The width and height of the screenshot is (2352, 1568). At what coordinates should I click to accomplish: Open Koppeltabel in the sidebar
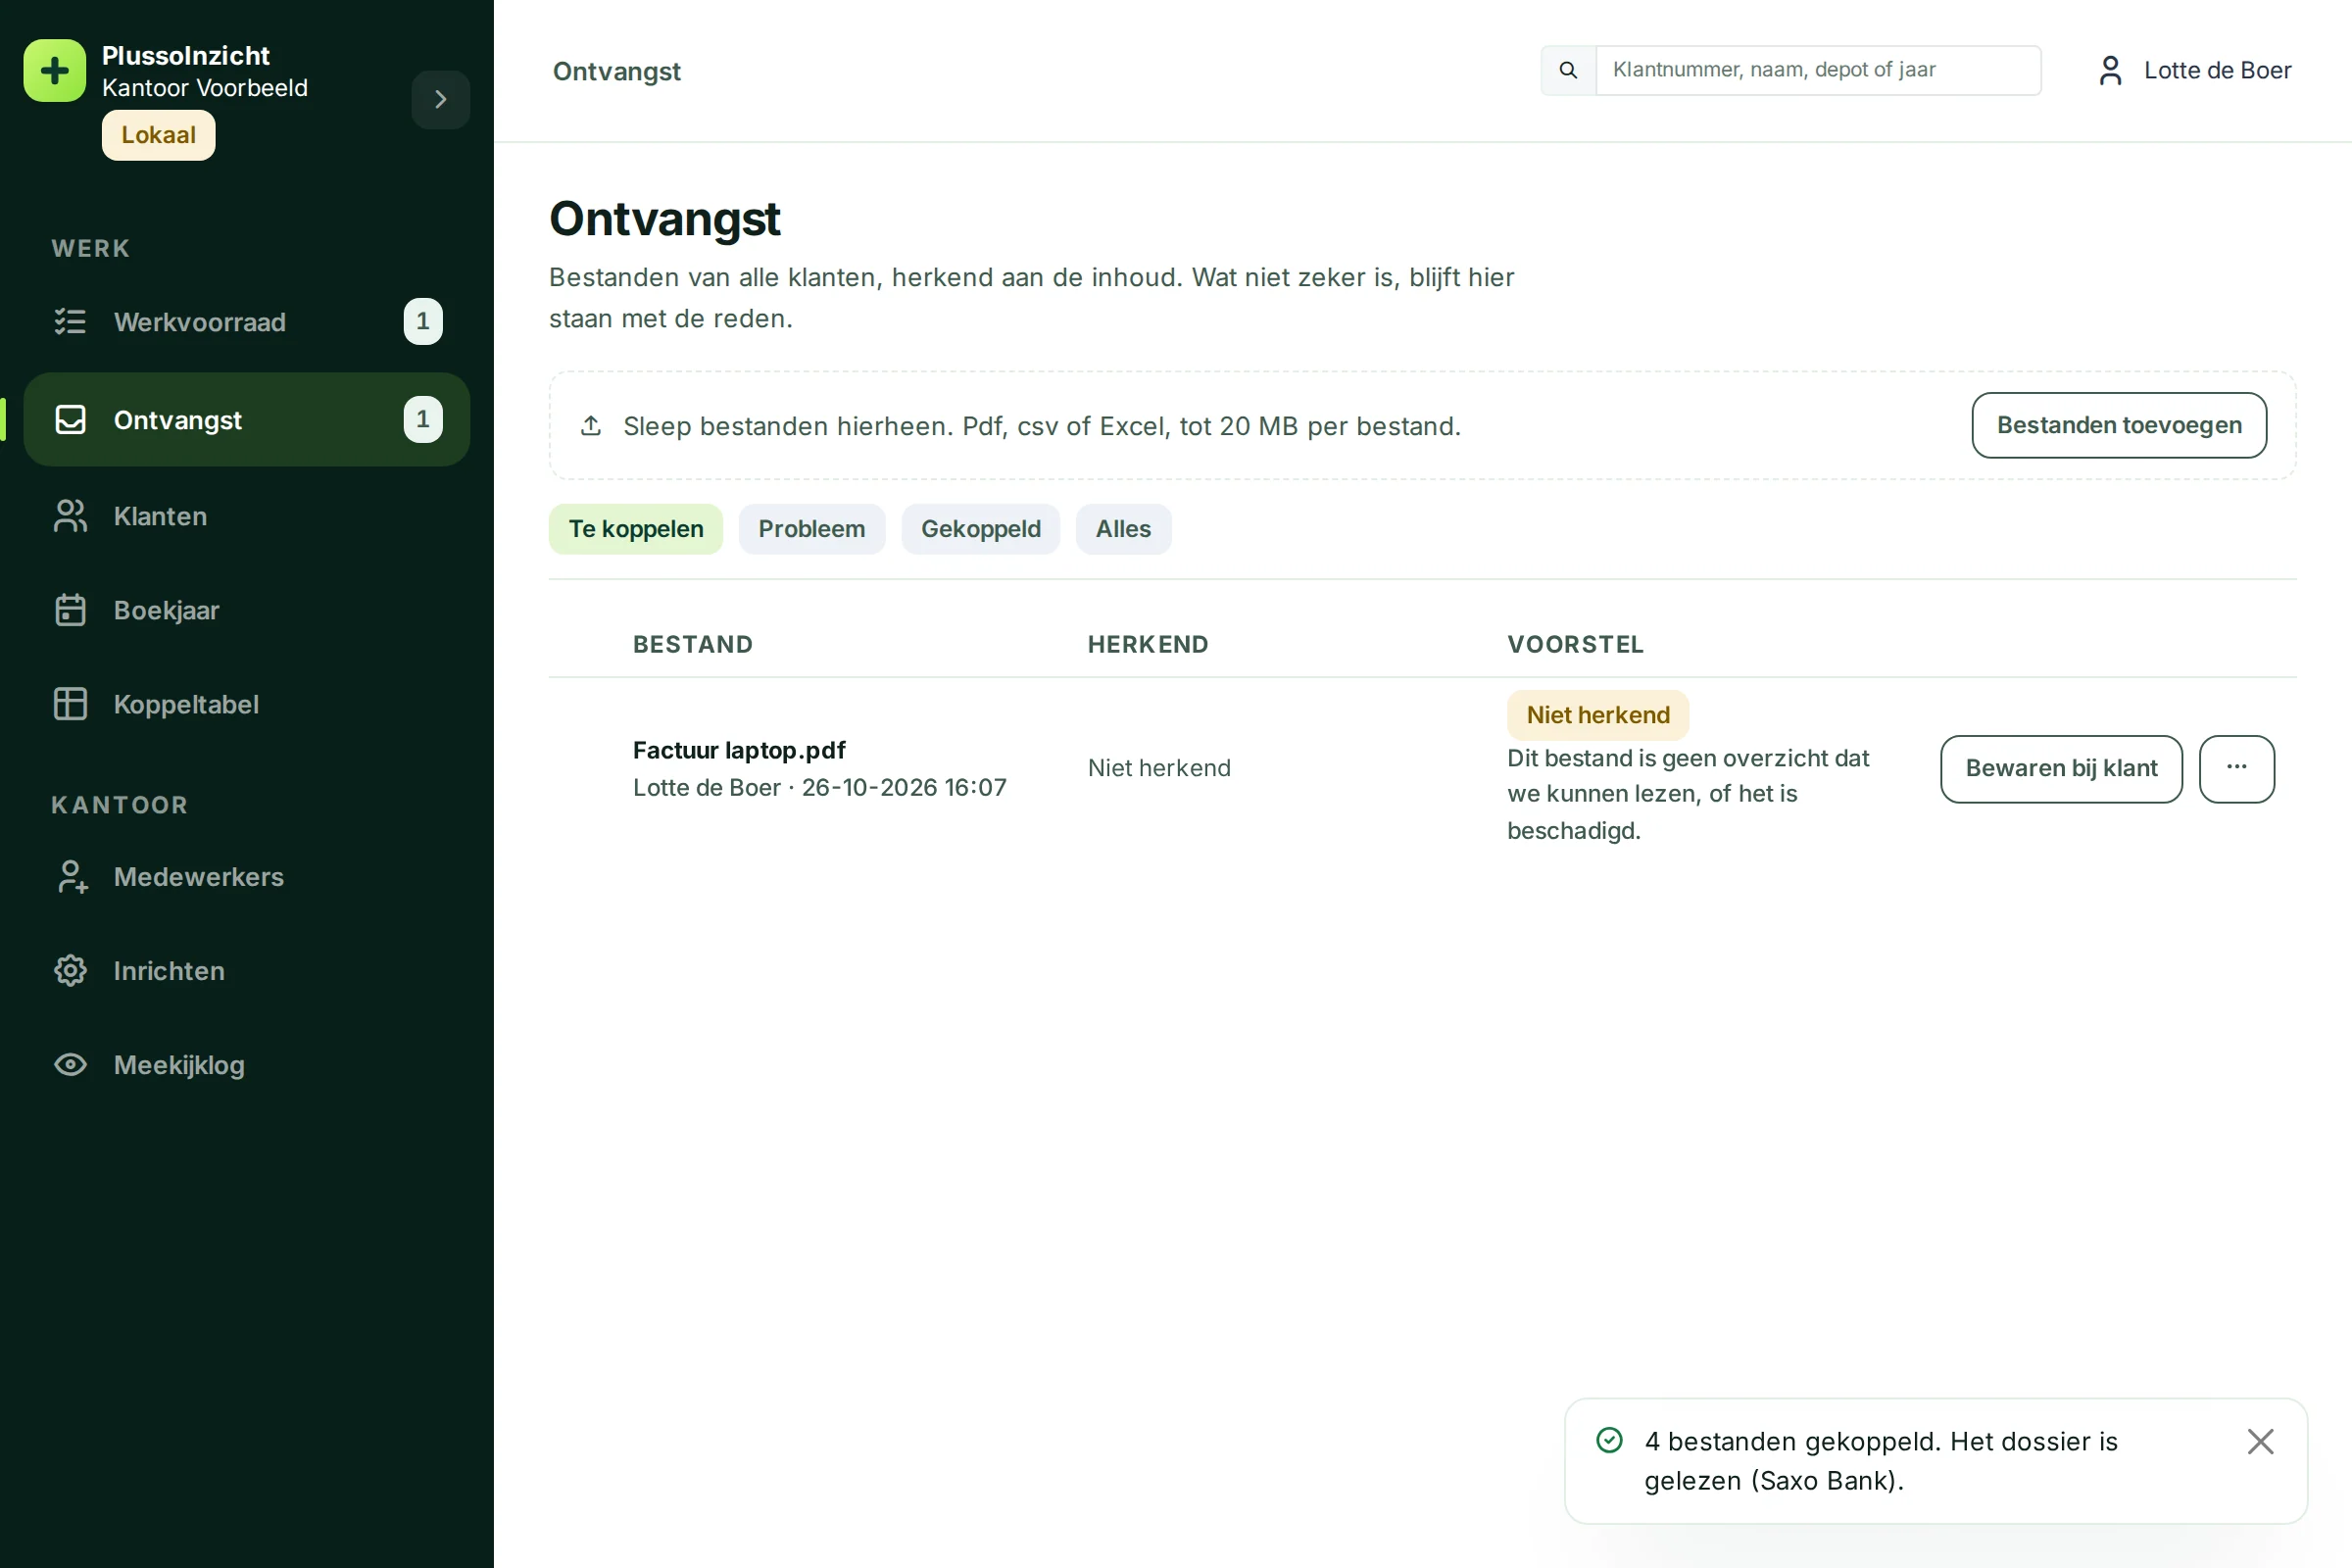pyautogui.click(x=247, y=704)
